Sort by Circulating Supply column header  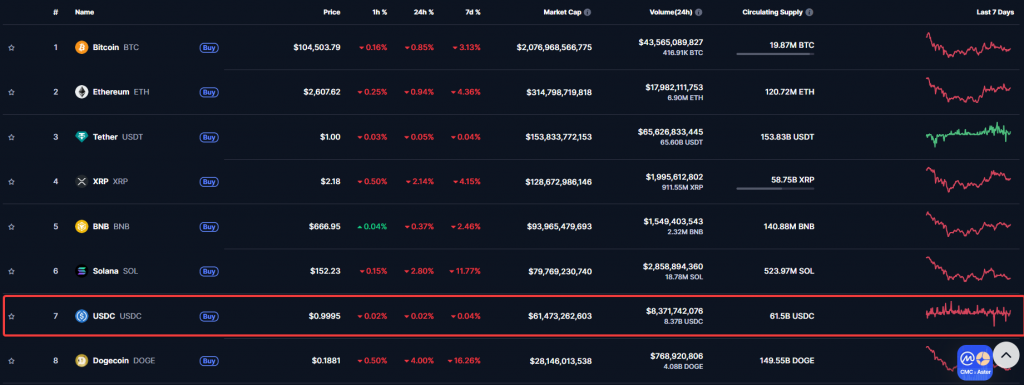pos(773,12)
